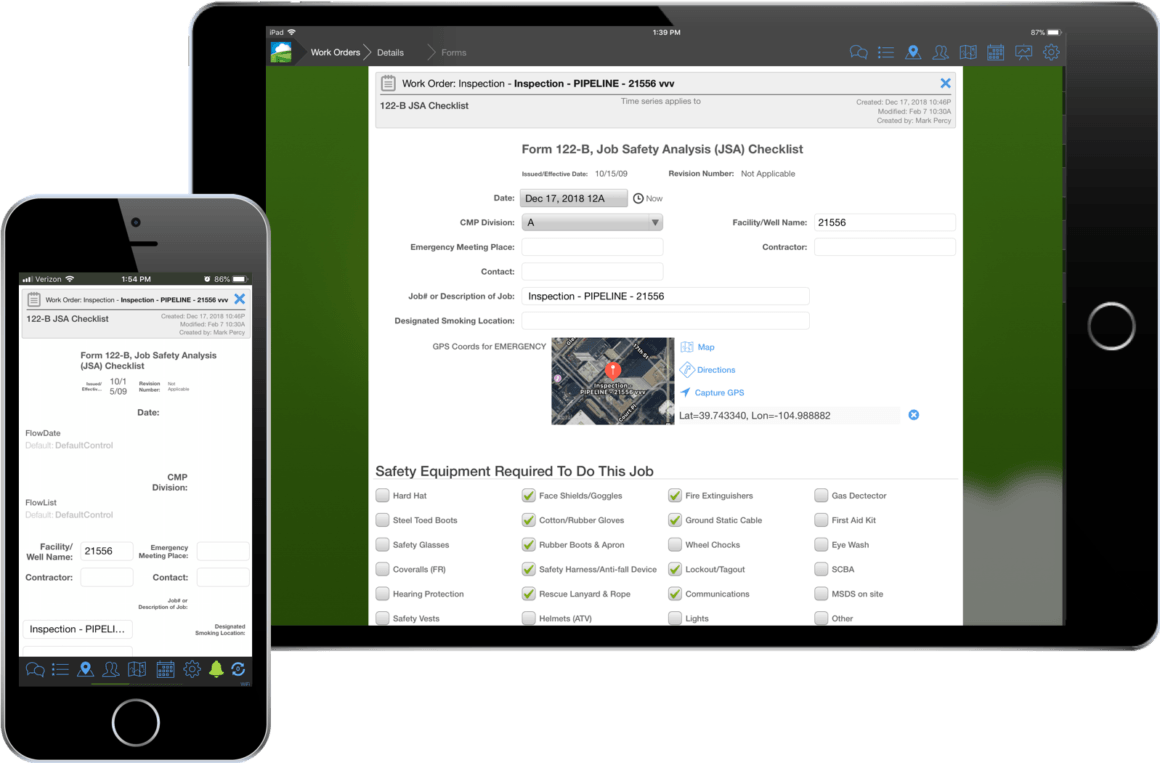The width and height of the screenshot is (1160, 763).
Task: Tap notification bell in phone bottom bar
Action: point(216,670)
